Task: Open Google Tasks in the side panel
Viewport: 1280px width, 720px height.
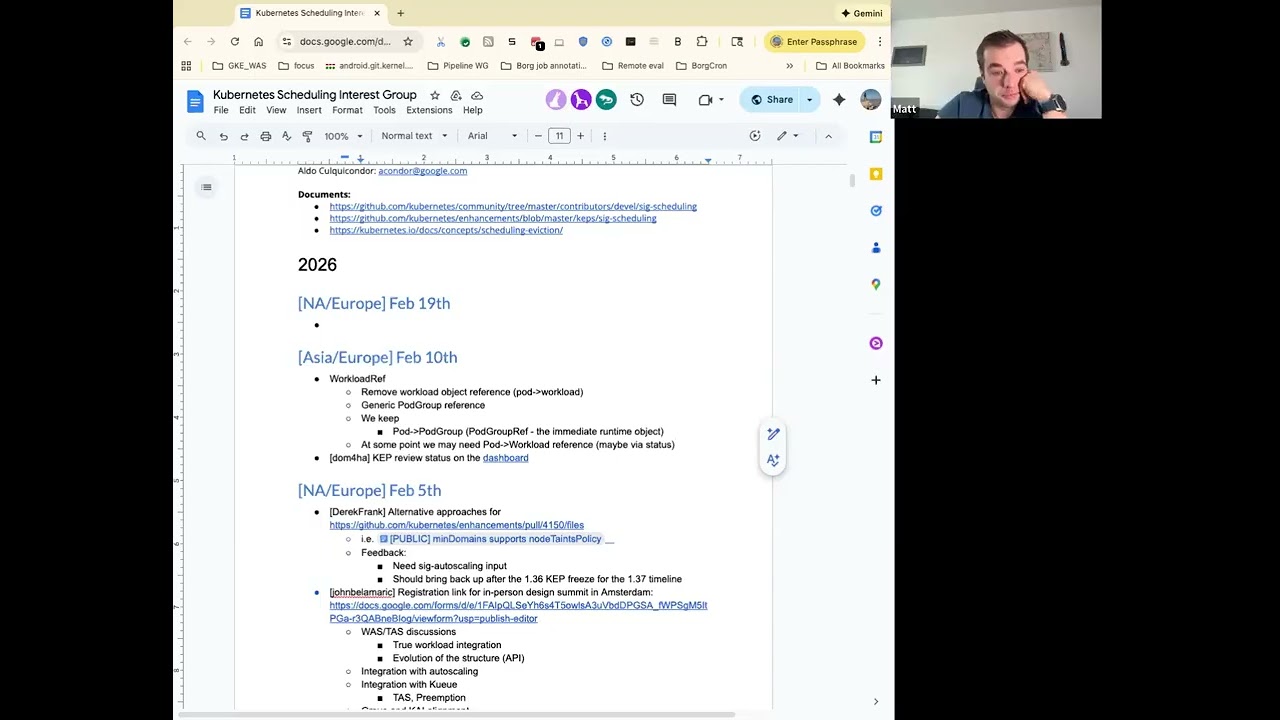Action: pyautogui.click(x=876, y=211)
